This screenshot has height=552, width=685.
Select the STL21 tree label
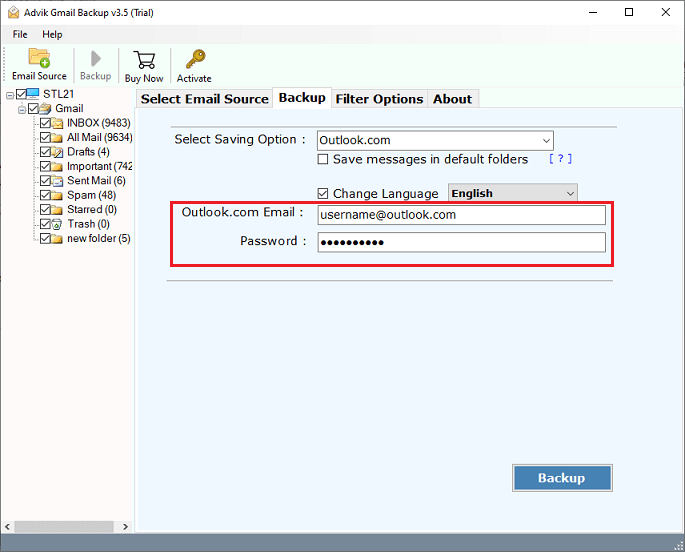coord(59,94)
